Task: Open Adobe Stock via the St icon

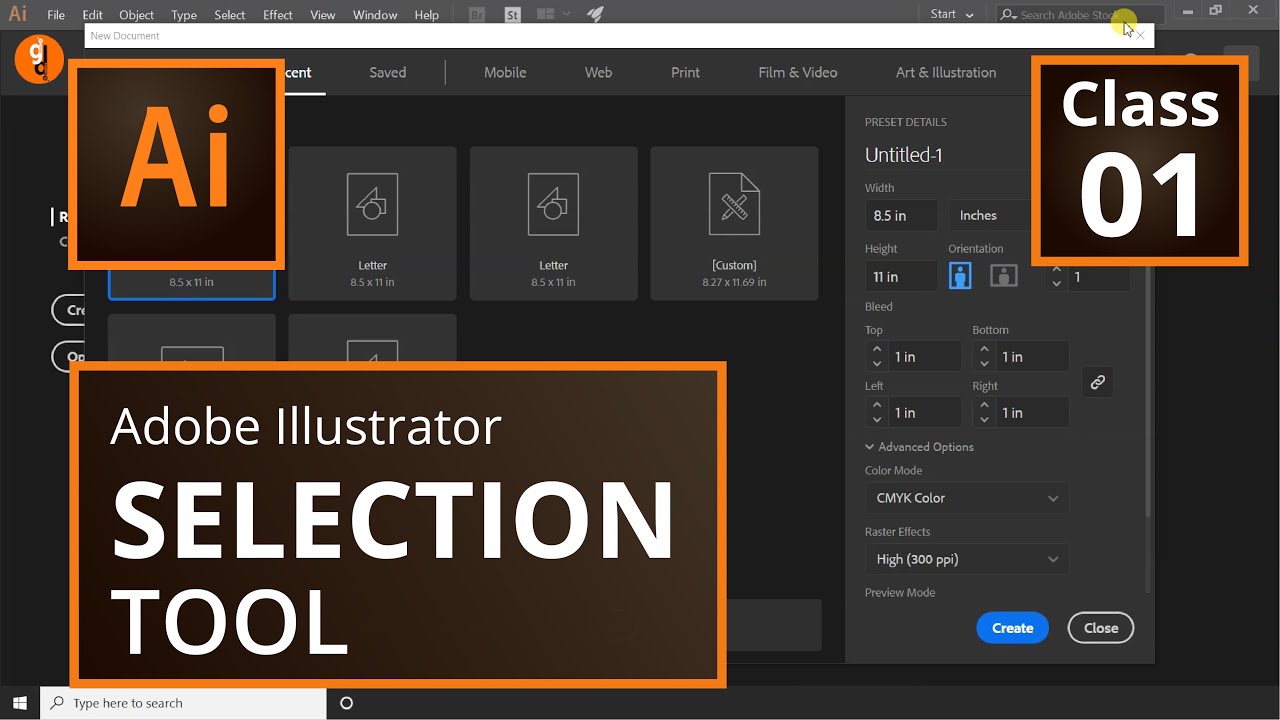Action: (x=513, y=15)
